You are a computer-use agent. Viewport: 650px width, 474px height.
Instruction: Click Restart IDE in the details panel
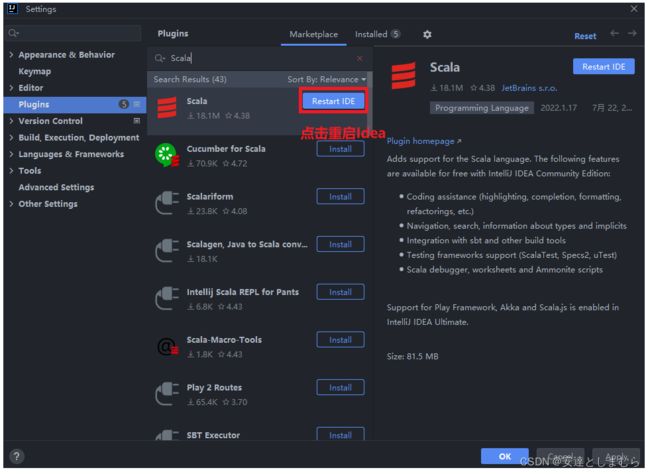[603, 67]
